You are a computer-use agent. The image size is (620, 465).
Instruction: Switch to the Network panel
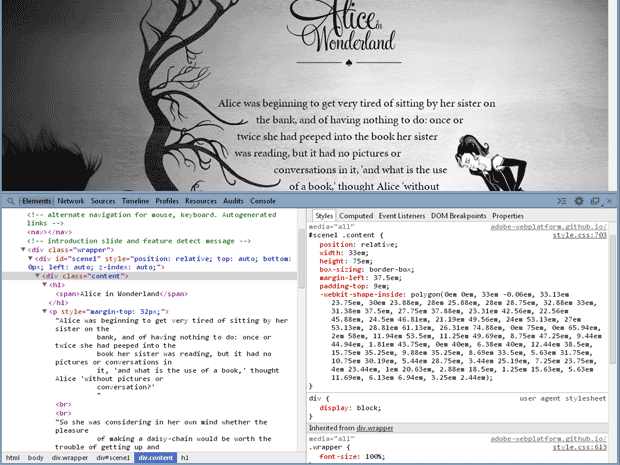pyautogui.click(x=71, y=201)
